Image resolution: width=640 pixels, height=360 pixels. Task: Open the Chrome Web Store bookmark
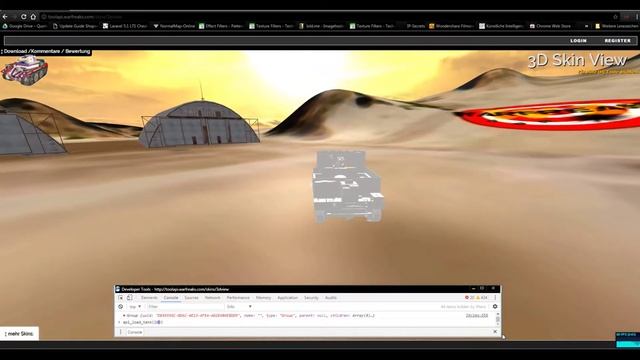(550, 26)
